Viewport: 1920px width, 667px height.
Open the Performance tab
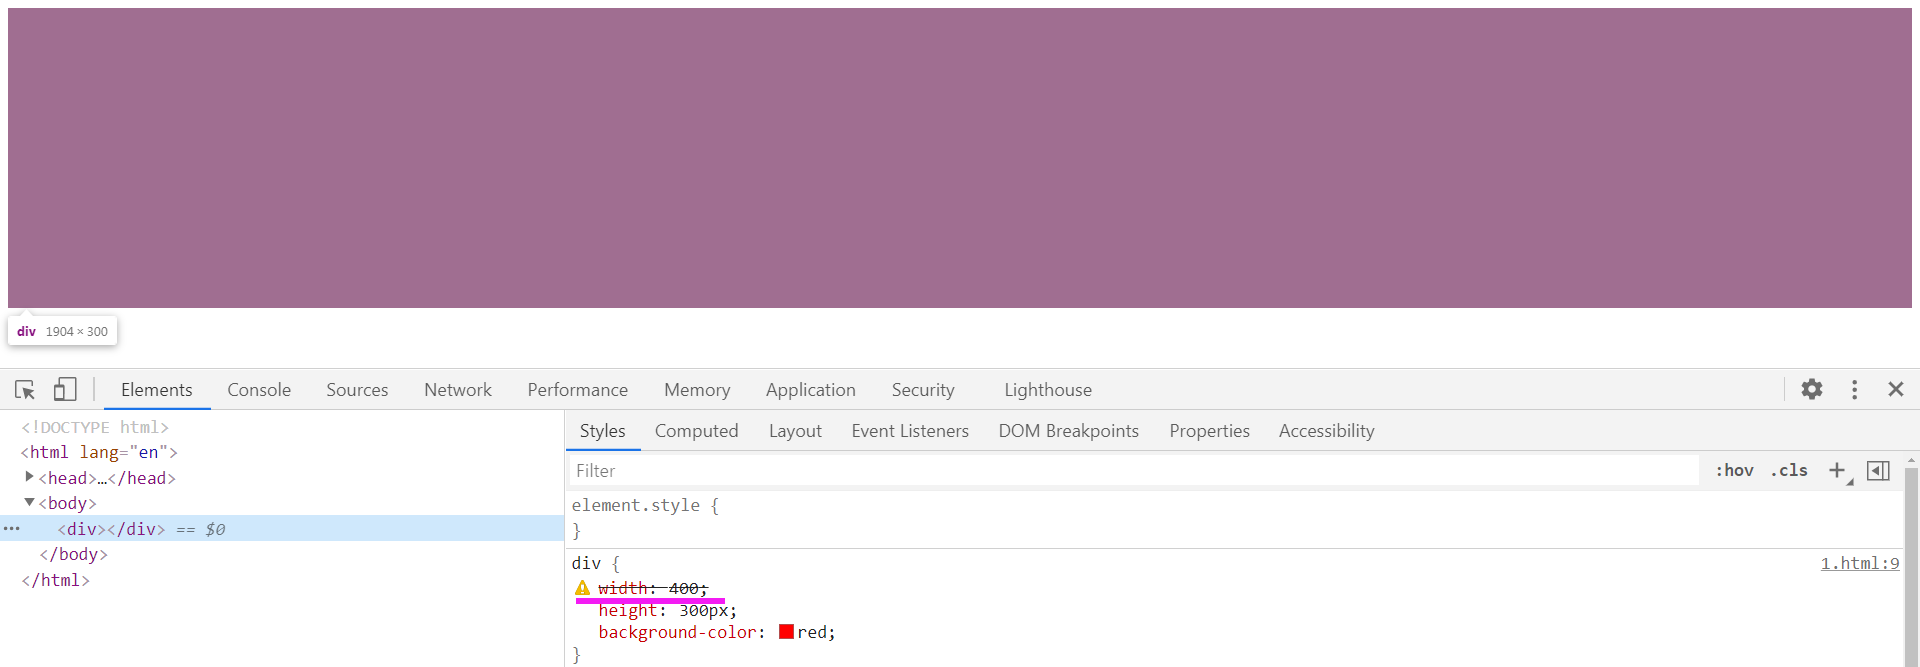click(578, 390)
